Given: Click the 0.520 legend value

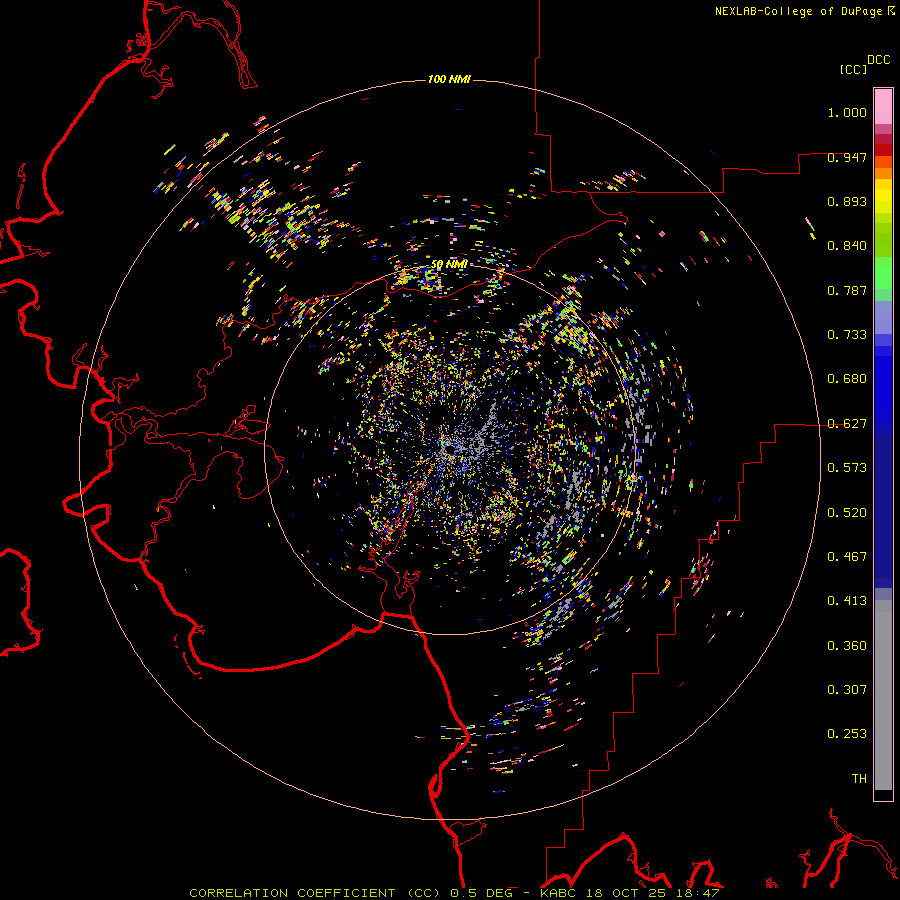Looking at the screenshot, I should [847, 513].
